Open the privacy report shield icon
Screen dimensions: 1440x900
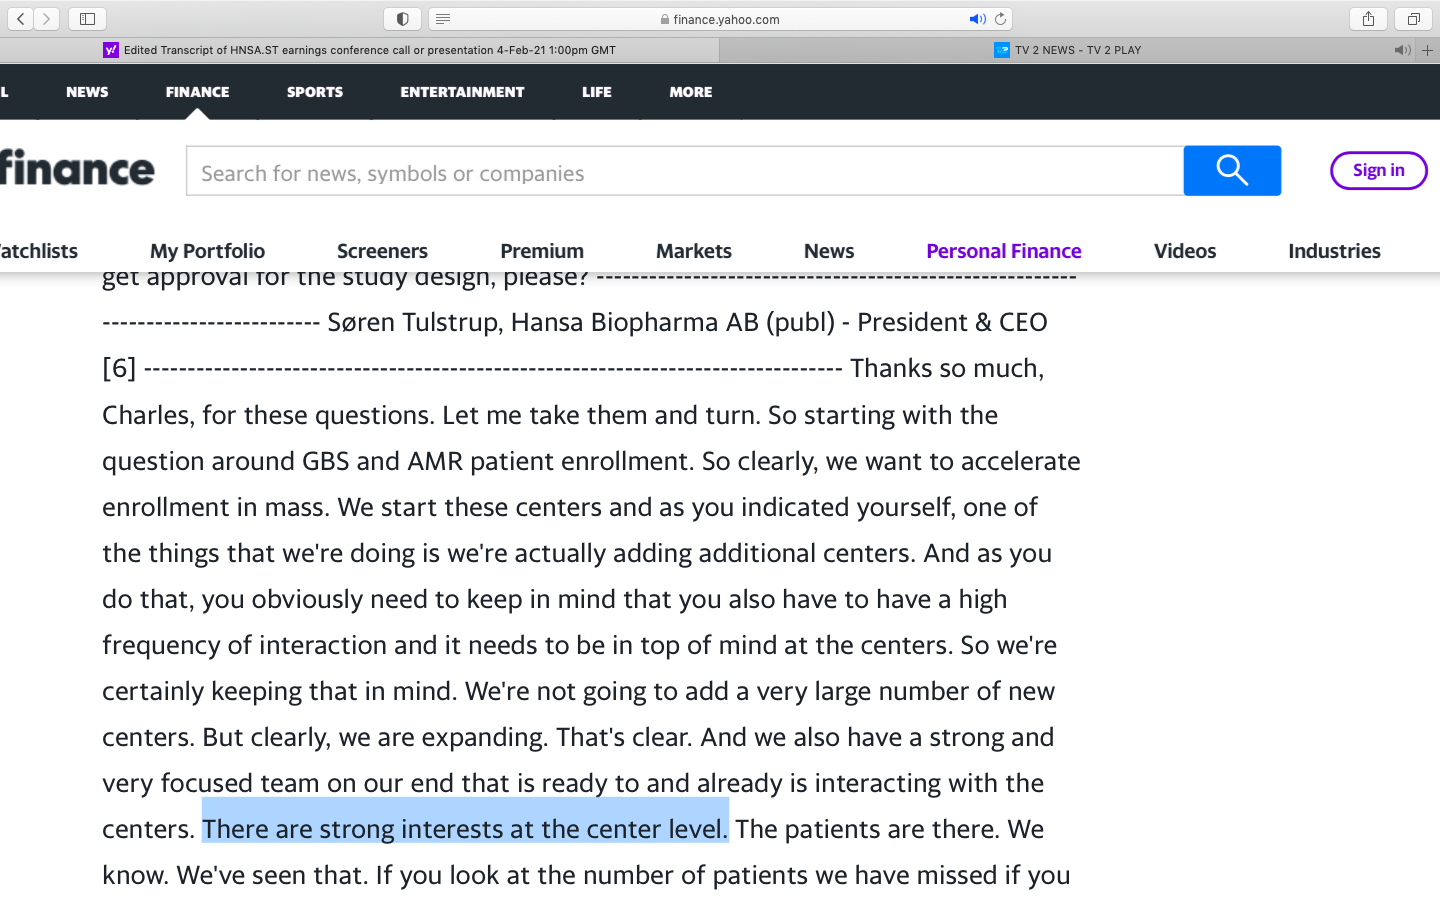[x=402, y=19]
